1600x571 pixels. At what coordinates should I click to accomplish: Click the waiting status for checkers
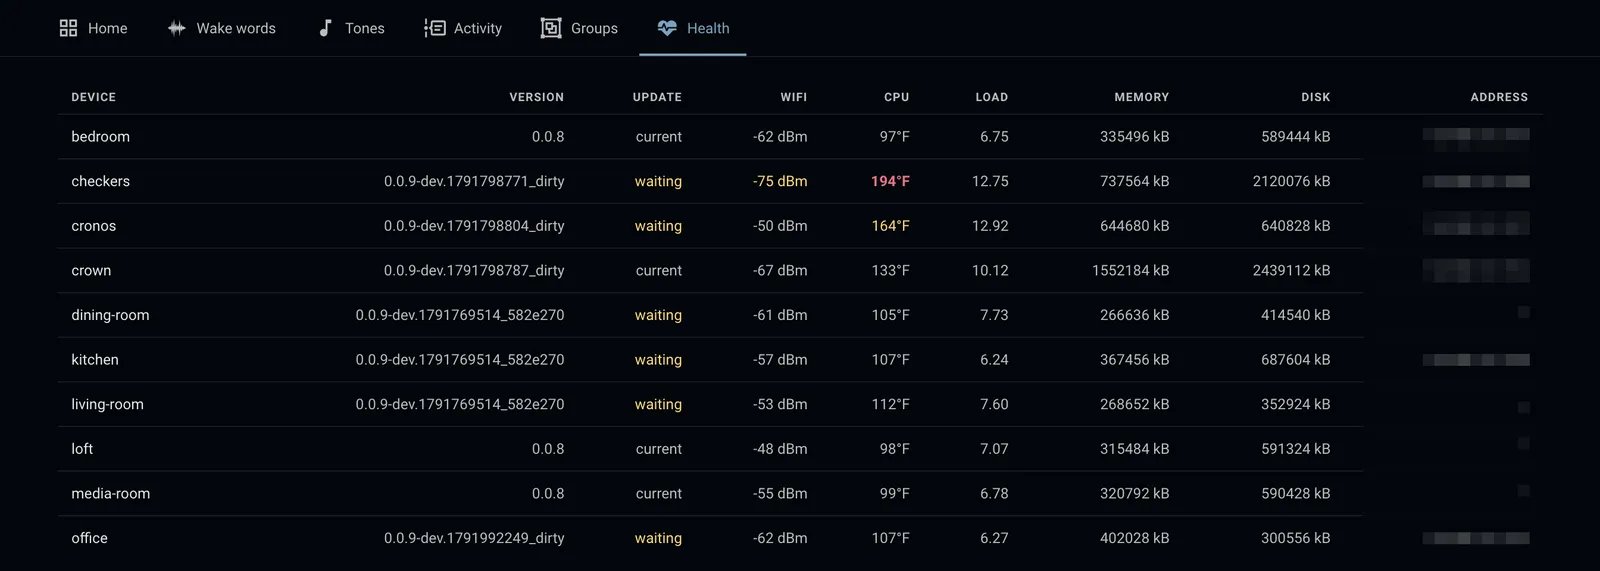click(658, 181)
